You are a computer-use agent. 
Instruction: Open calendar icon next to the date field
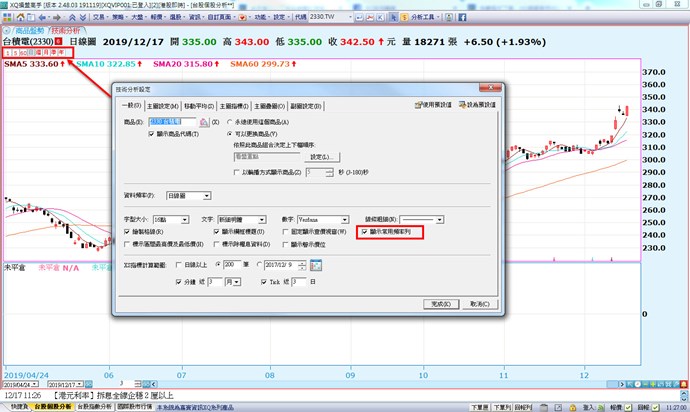[x=316, y=264]
